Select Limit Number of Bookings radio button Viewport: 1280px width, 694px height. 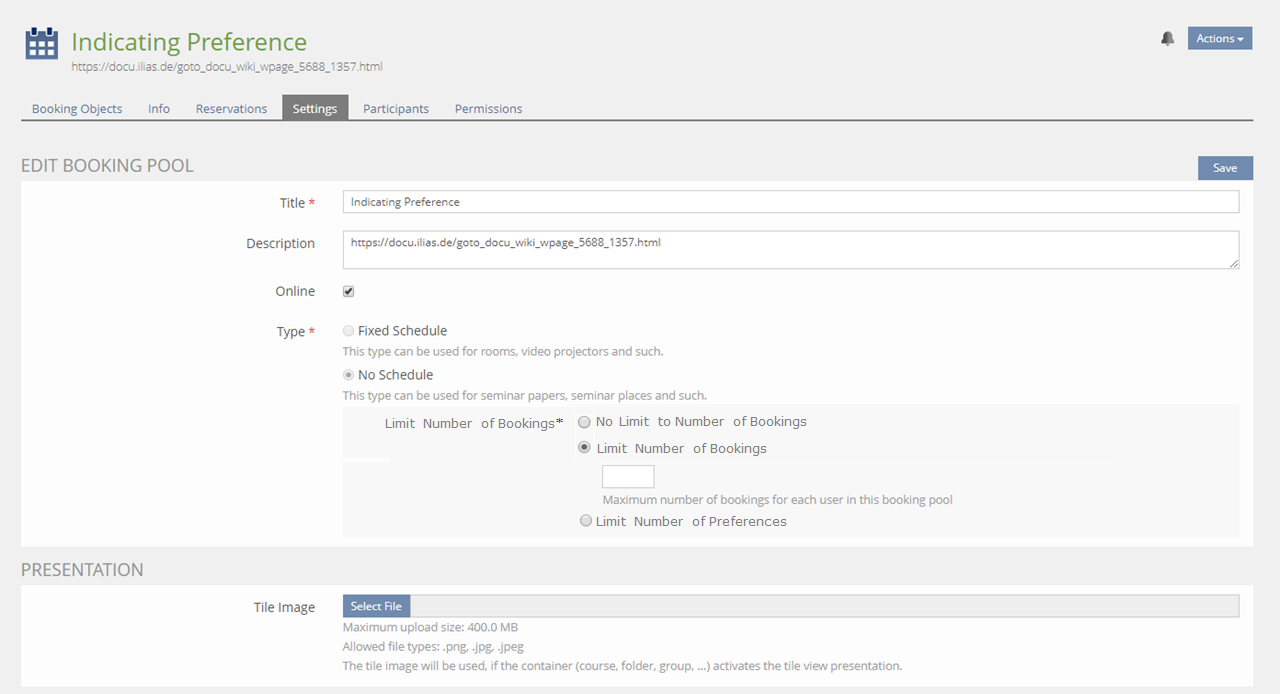click(x=585, y=448)
